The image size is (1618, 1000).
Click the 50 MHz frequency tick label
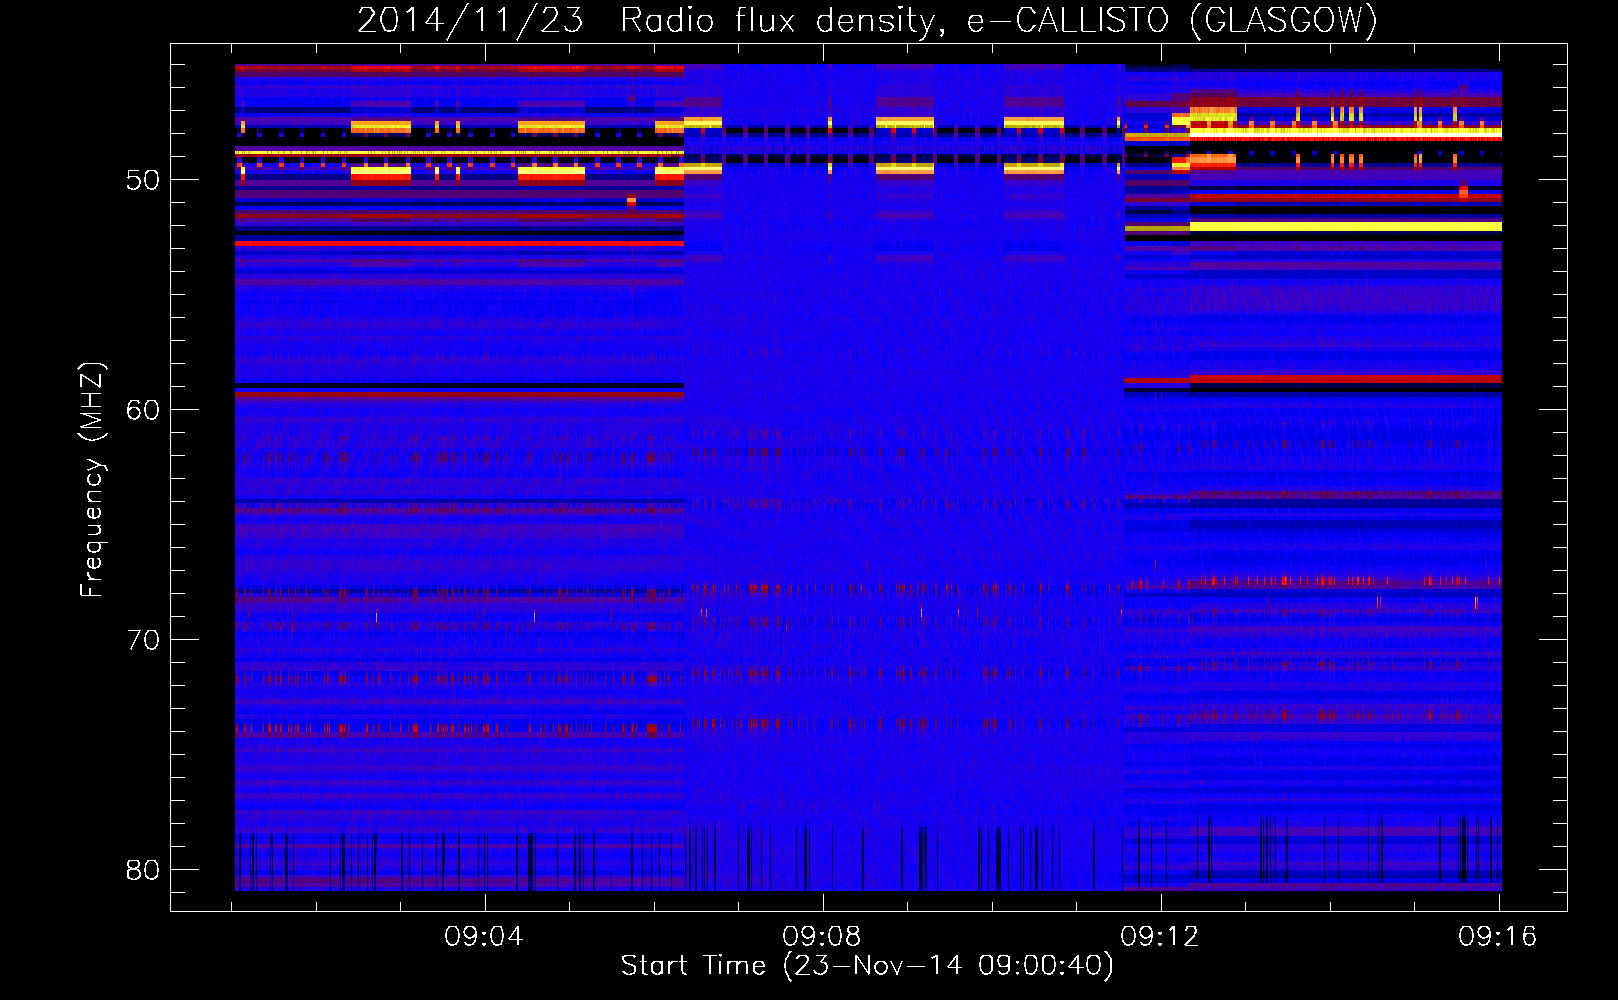coord(143,180)
